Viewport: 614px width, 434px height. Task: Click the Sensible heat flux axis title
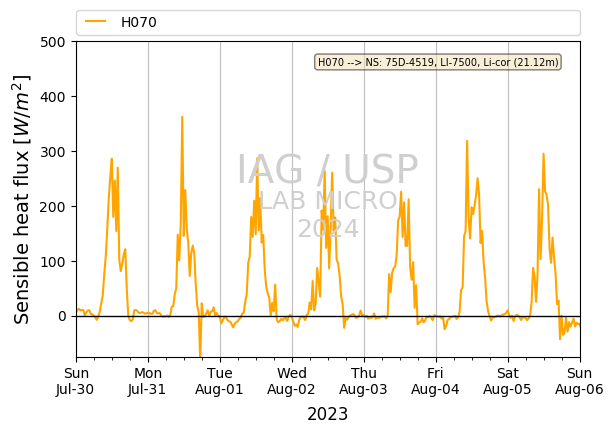pyautogui.click(x=21, y=199)
